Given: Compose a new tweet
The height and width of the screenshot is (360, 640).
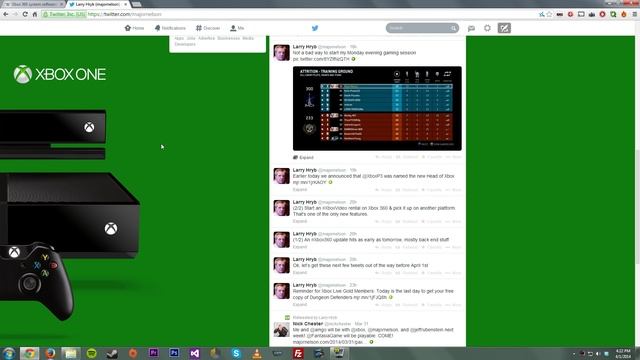Looking at the screenshot, I should (x=504, y=28).
